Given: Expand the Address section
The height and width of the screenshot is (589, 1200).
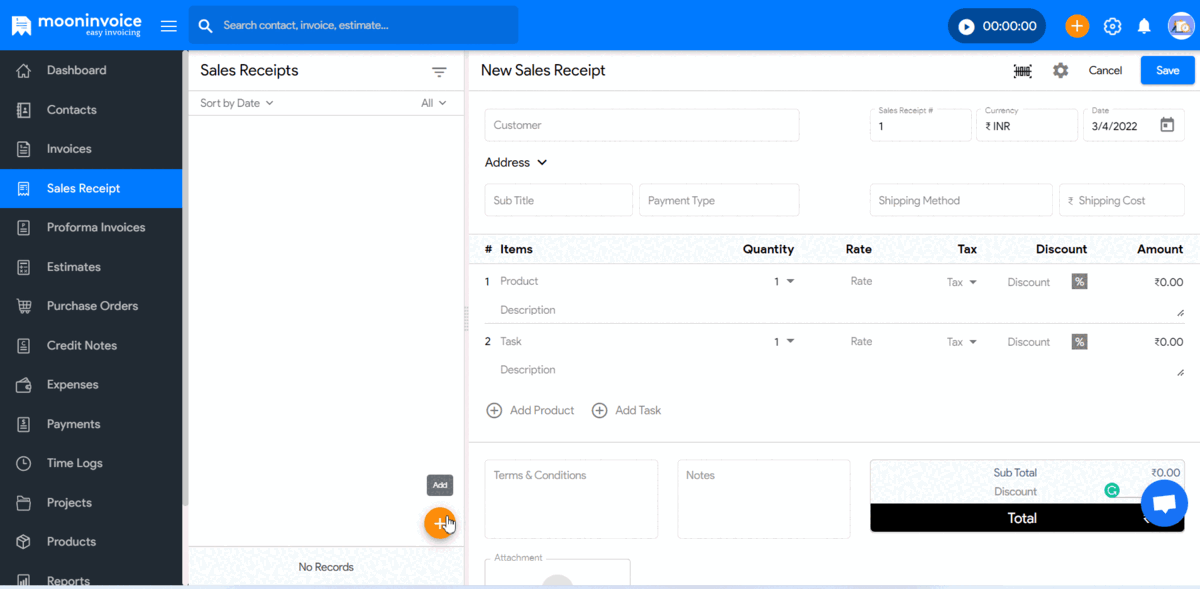Looking at the screenshot, I should point(516,162).
